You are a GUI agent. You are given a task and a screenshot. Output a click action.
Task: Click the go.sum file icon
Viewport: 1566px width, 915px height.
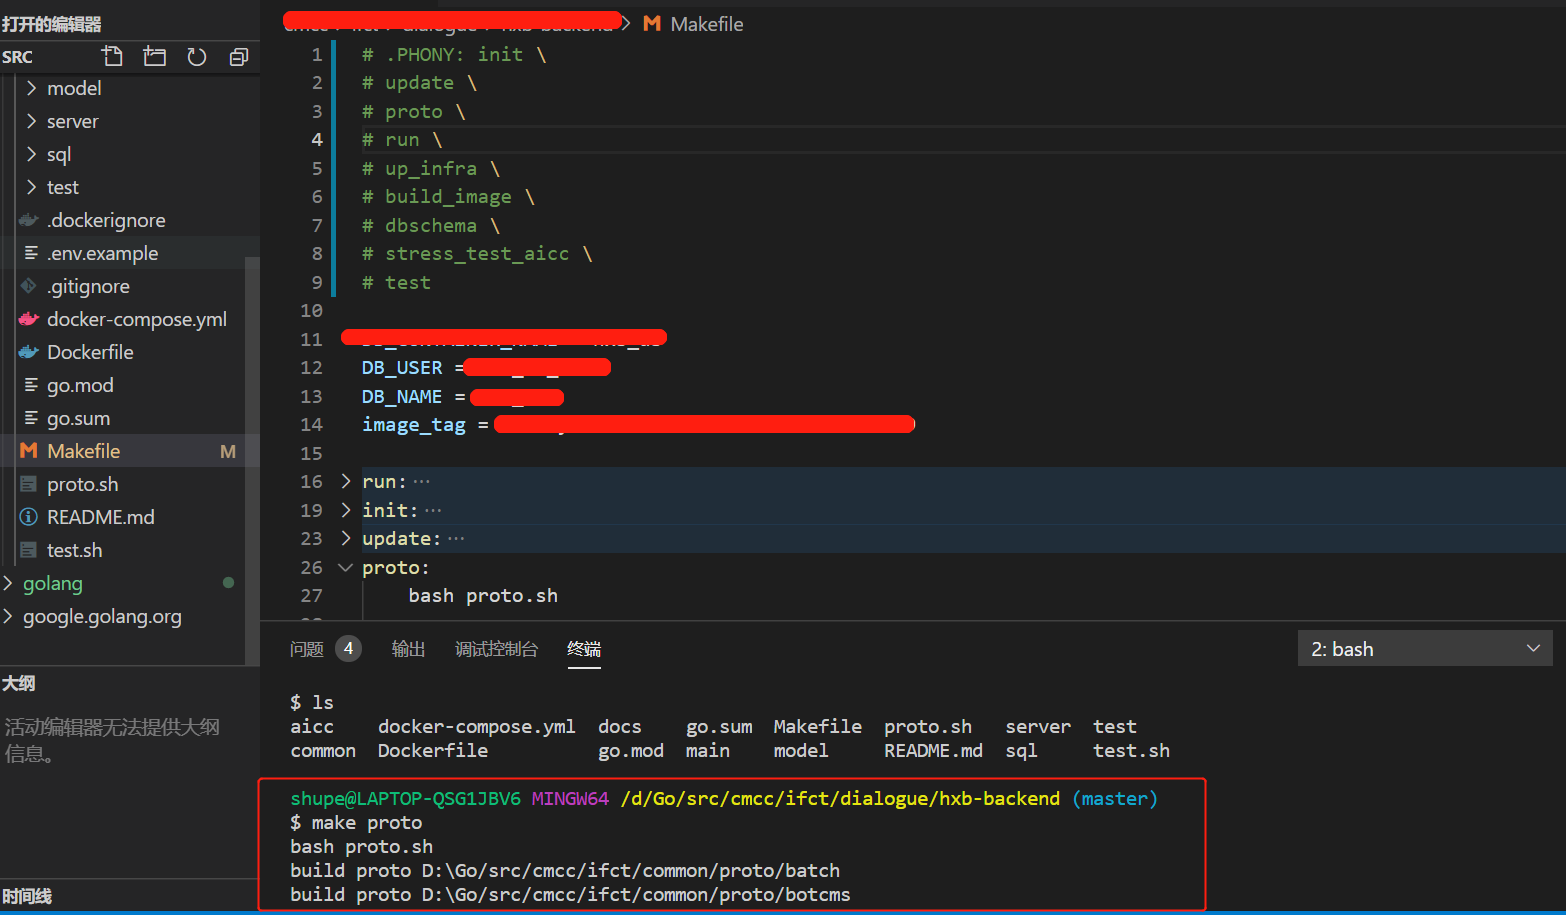tap(30, 418)
